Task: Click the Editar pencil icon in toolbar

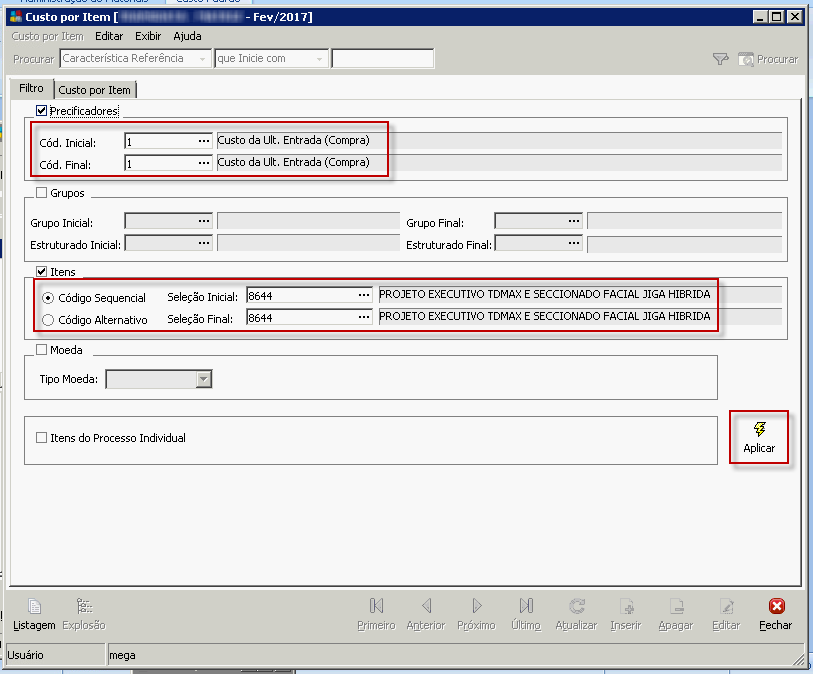Action: [x=726, y=606]
